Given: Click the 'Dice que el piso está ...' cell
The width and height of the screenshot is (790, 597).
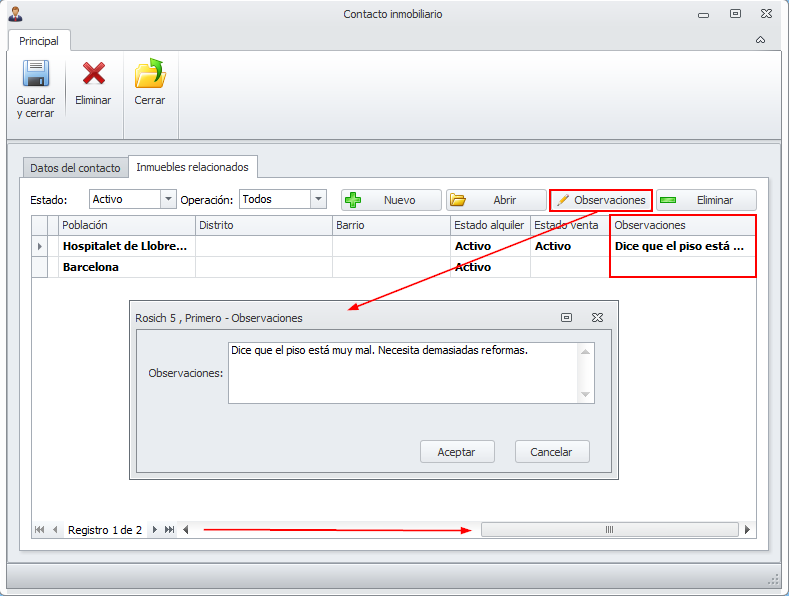Looking at the screenshot, I should coord(683,246).
